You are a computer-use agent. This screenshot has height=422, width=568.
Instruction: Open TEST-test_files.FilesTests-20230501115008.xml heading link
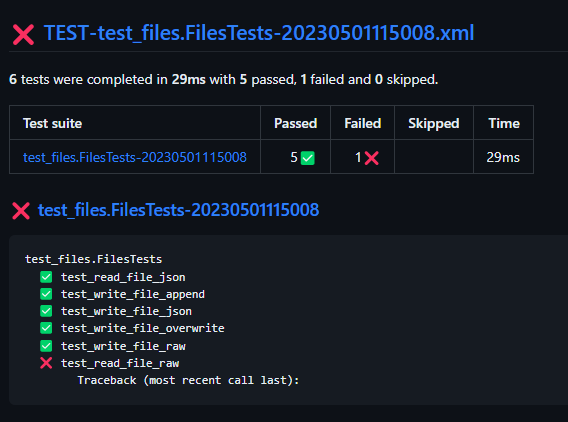[x=259, y=33]
